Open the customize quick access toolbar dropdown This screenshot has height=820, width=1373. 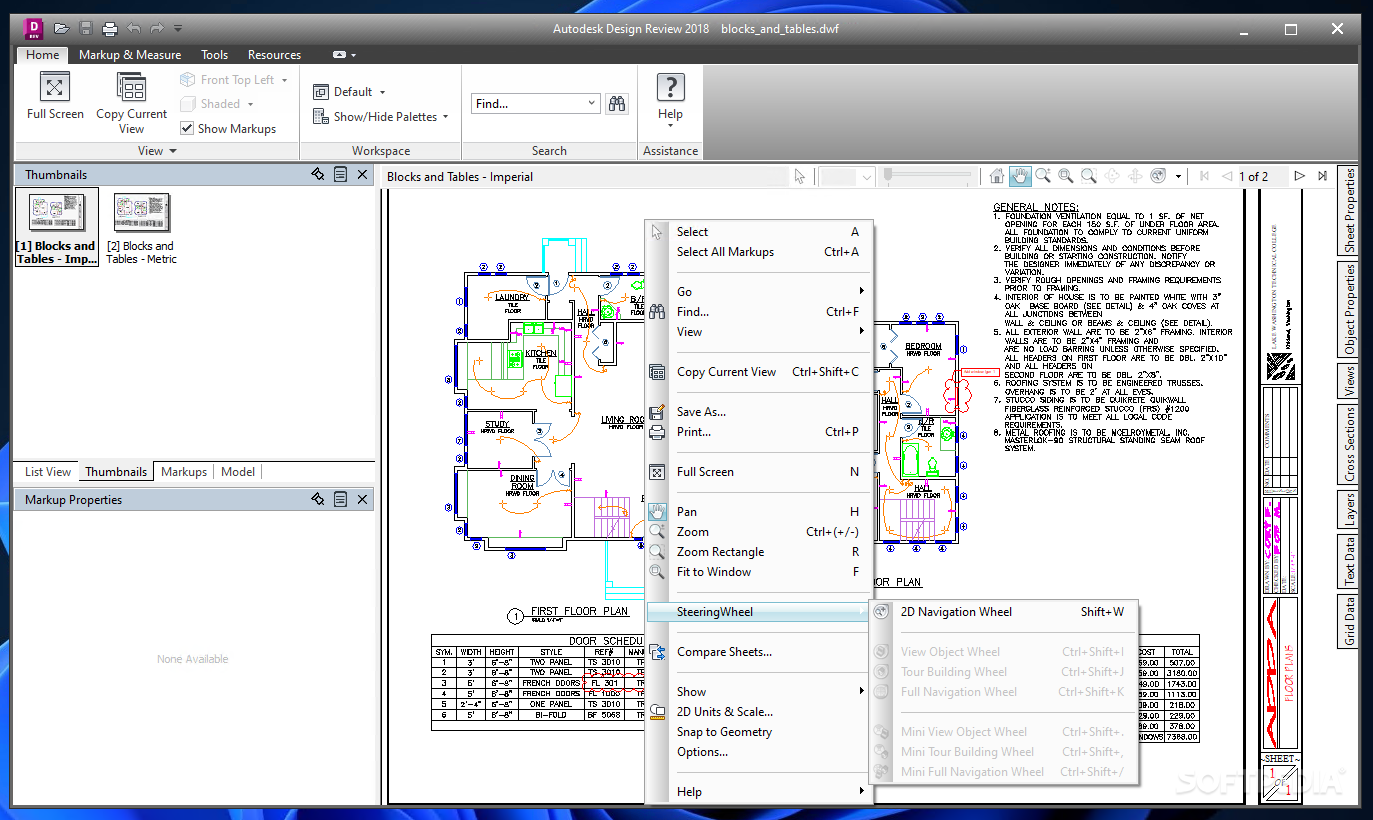click(178, 28)
